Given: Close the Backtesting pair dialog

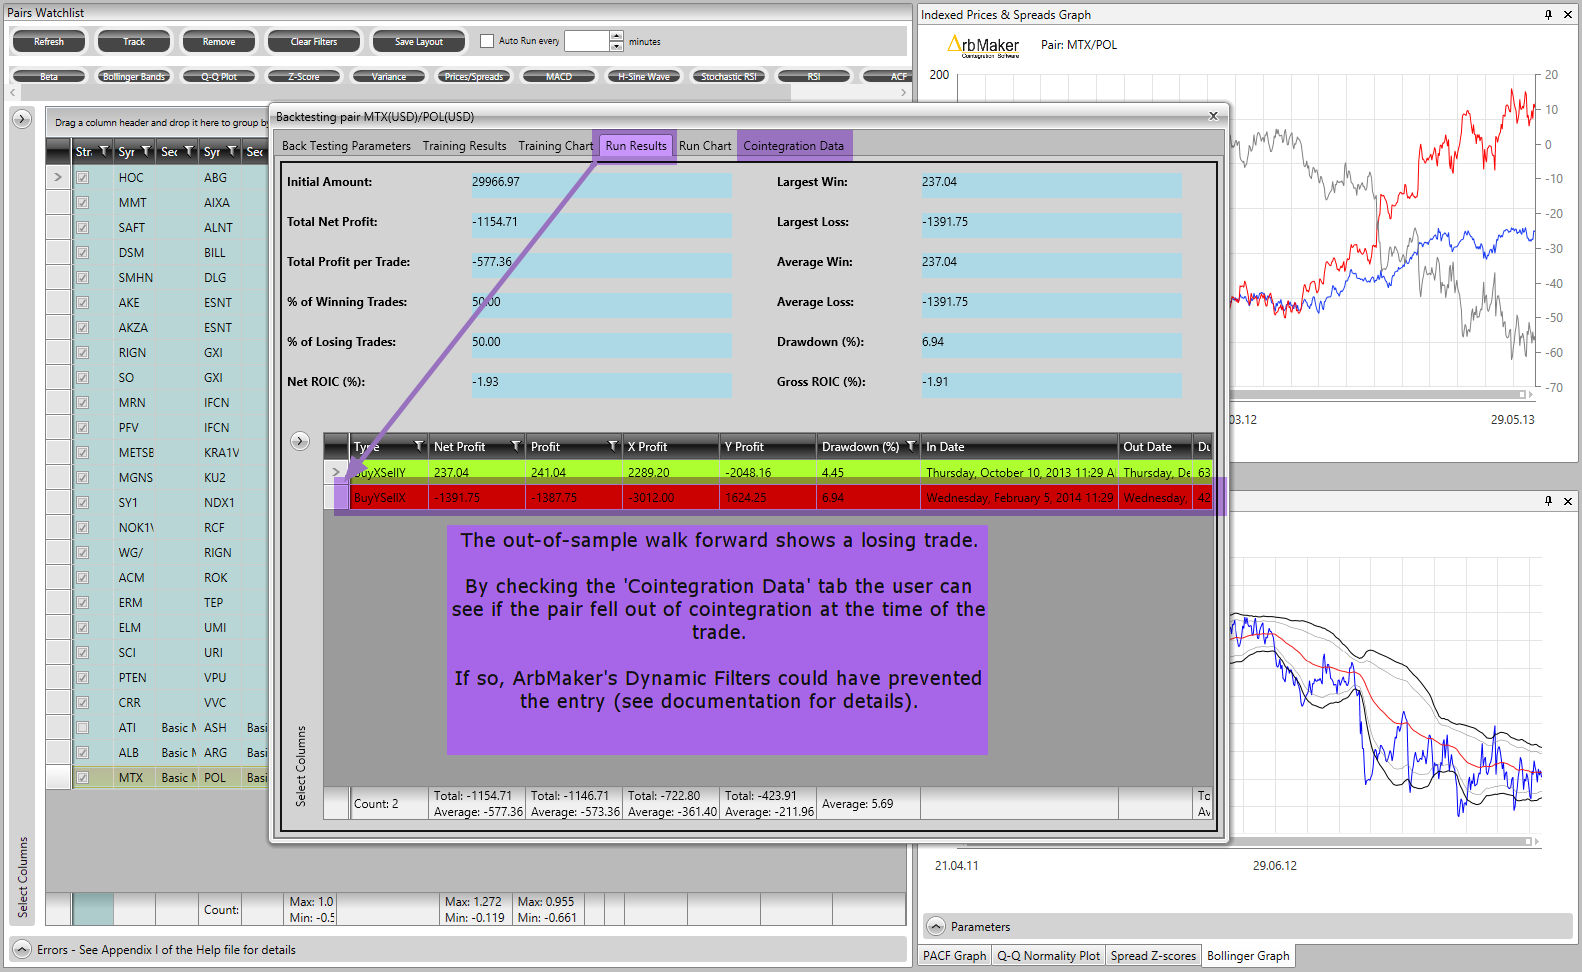Looking at the screenshot, I should click(1213, 116).
